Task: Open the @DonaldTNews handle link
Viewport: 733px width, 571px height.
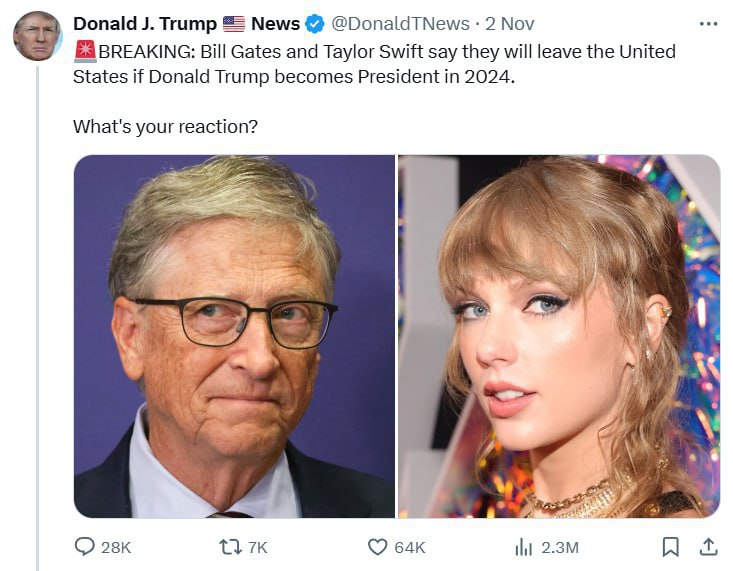Action: click(x=400, y=23)
